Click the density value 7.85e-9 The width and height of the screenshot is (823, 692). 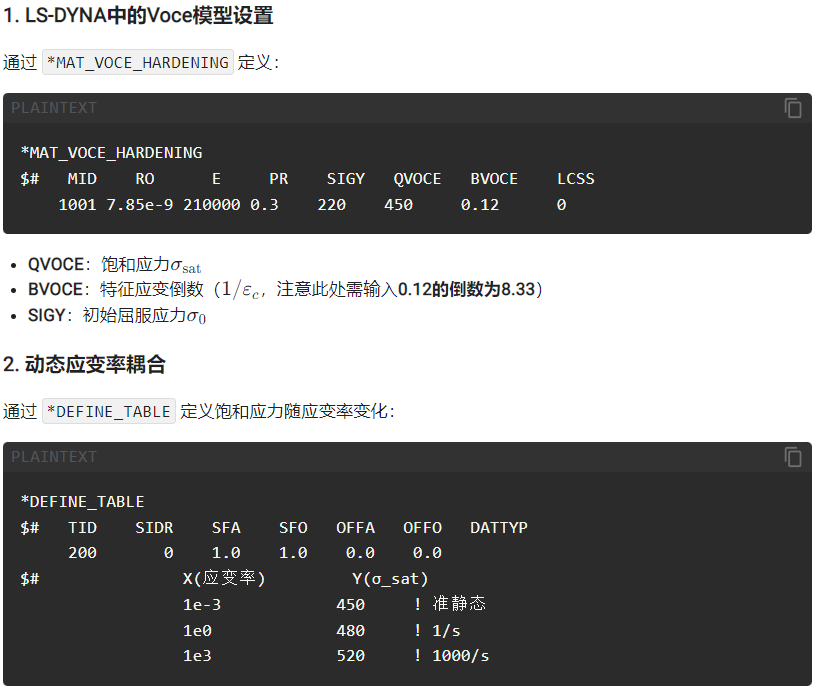140,205
